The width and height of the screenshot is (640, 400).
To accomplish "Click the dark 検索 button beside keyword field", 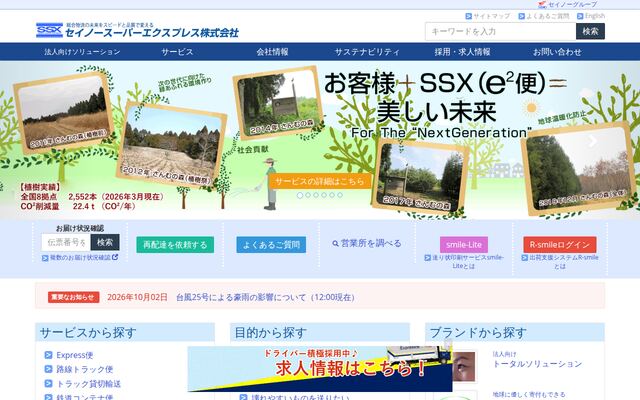I will [x=590, y=31].
